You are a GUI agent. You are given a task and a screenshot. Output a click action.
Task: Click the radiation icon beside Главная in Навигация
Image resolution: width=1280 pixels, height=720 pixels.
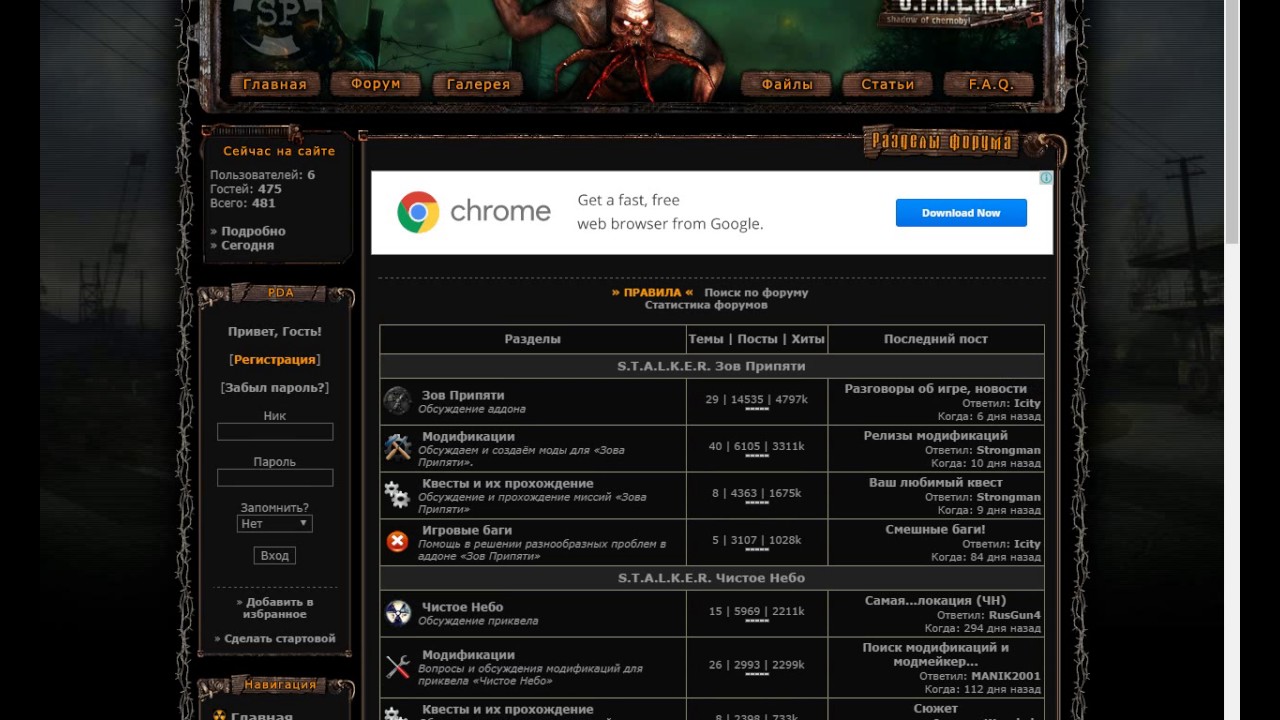(x=220, y=716)
